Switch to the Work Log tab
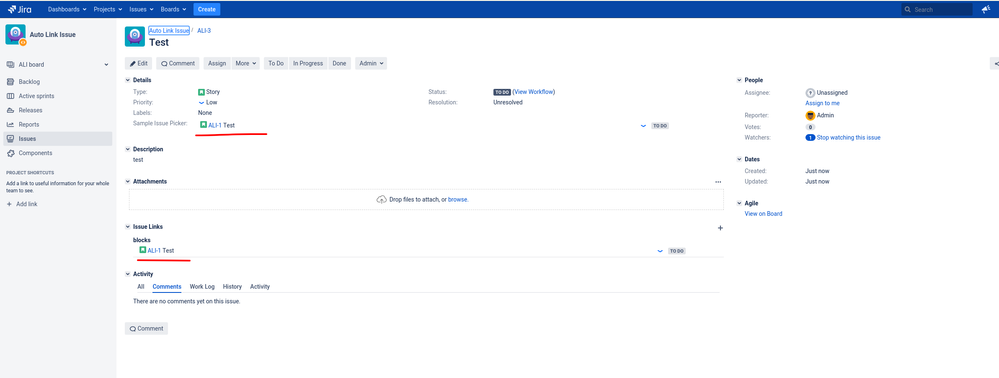Screen dimensions: 999x378 pyautogui.click(x=202, y=287)
